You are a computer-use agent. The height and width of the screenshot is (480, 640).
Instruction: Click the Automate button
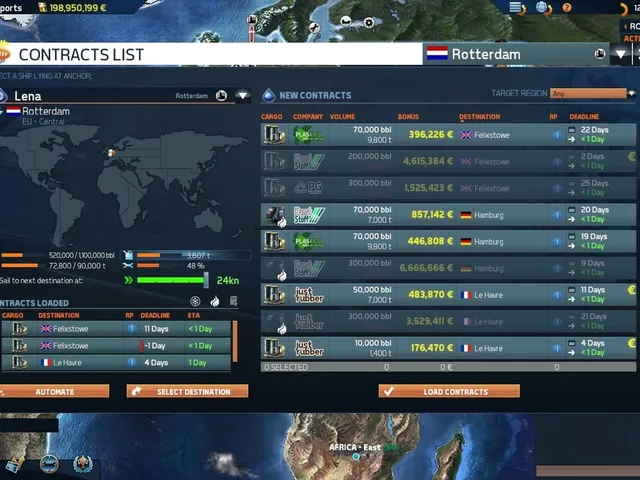coord(54,391)
